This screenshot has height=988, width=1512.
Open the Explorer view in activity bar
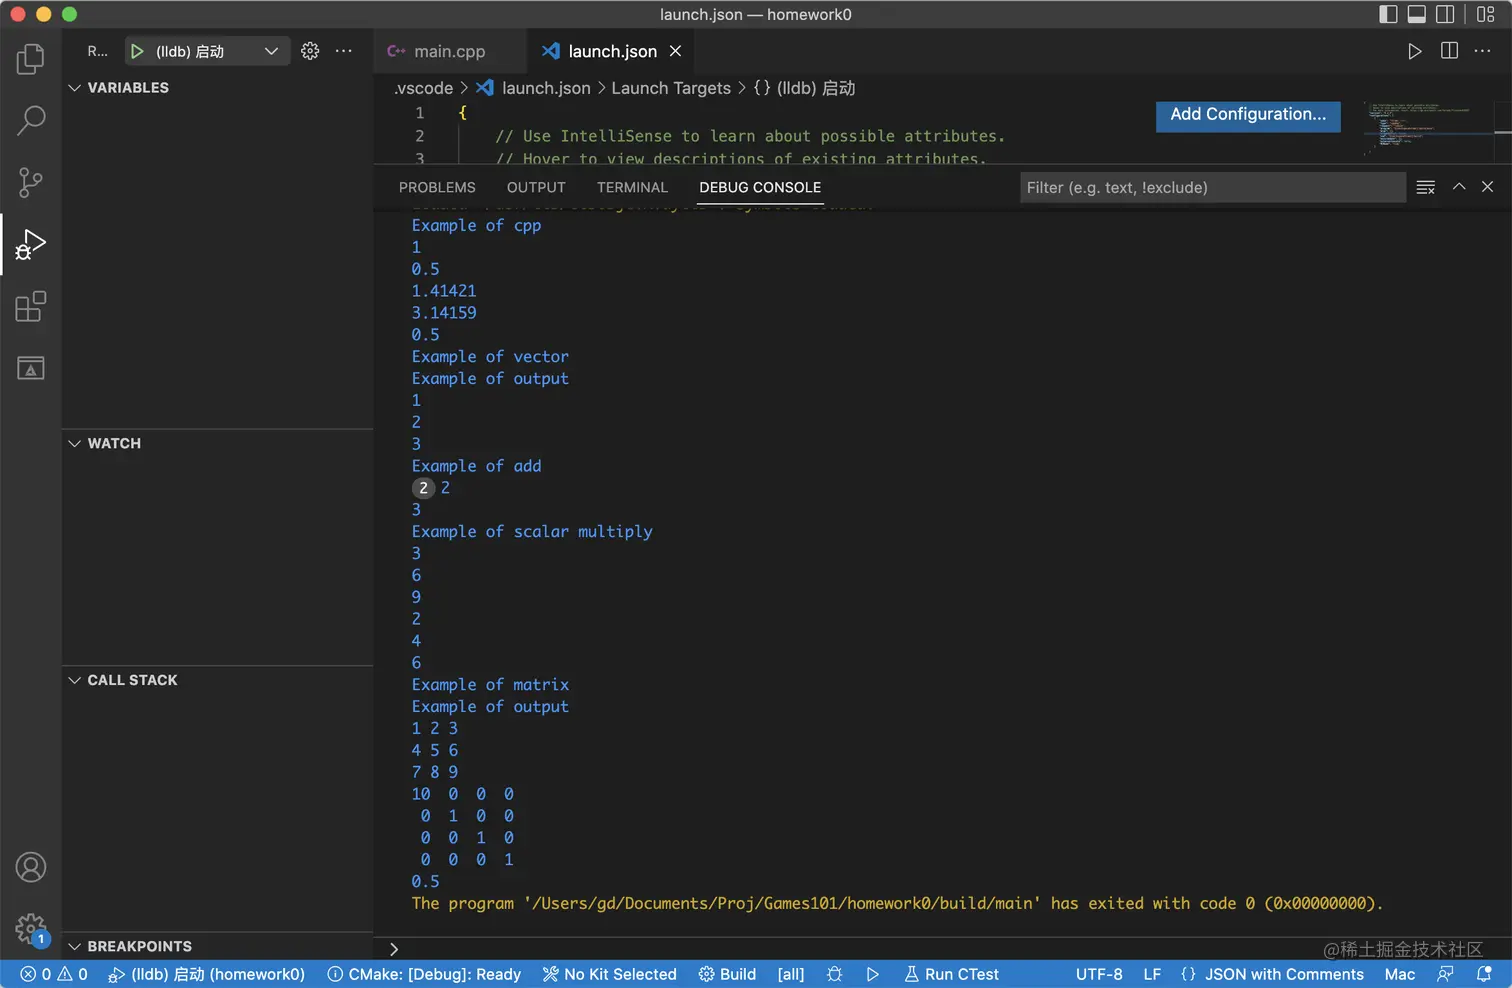(31, 59)
